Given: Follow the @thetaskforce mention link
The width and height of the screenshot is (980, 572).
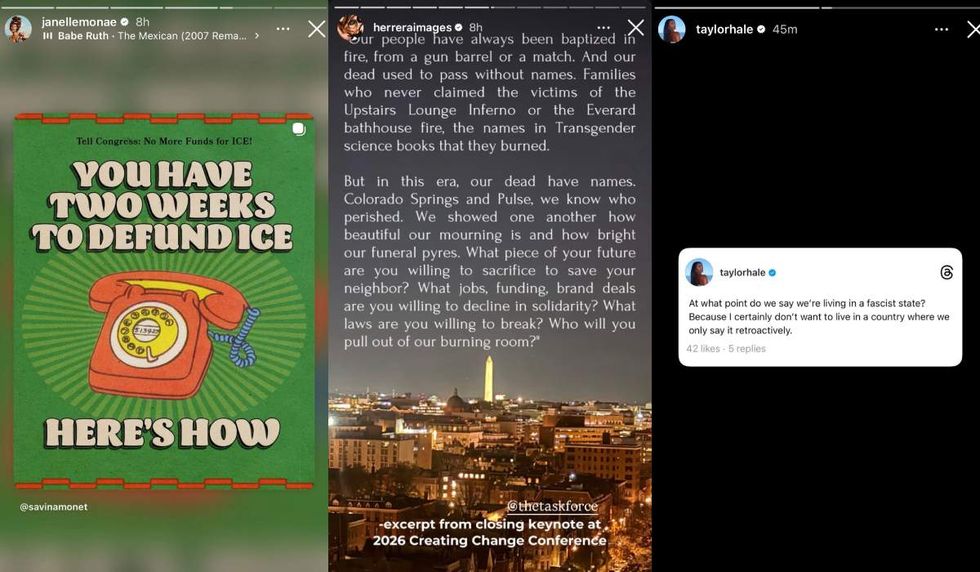Looking at the screenshot, I should [x=552, y=506].
